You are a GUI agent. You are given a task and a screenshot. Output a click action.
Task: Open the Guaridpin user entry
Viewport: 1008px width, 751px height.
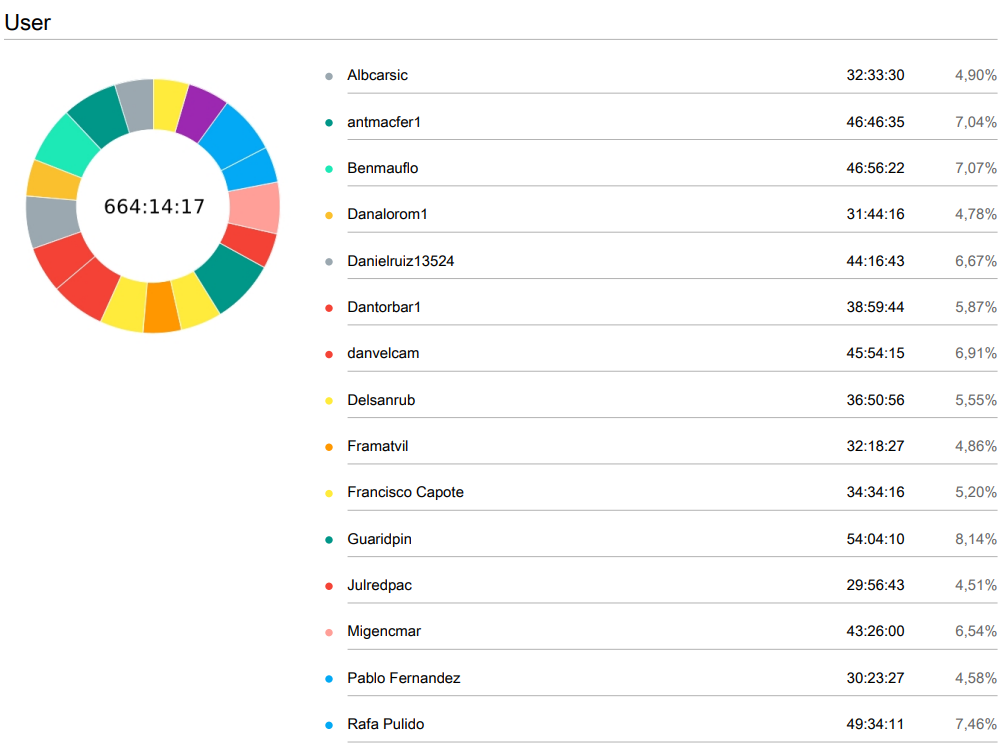[379, 539]
